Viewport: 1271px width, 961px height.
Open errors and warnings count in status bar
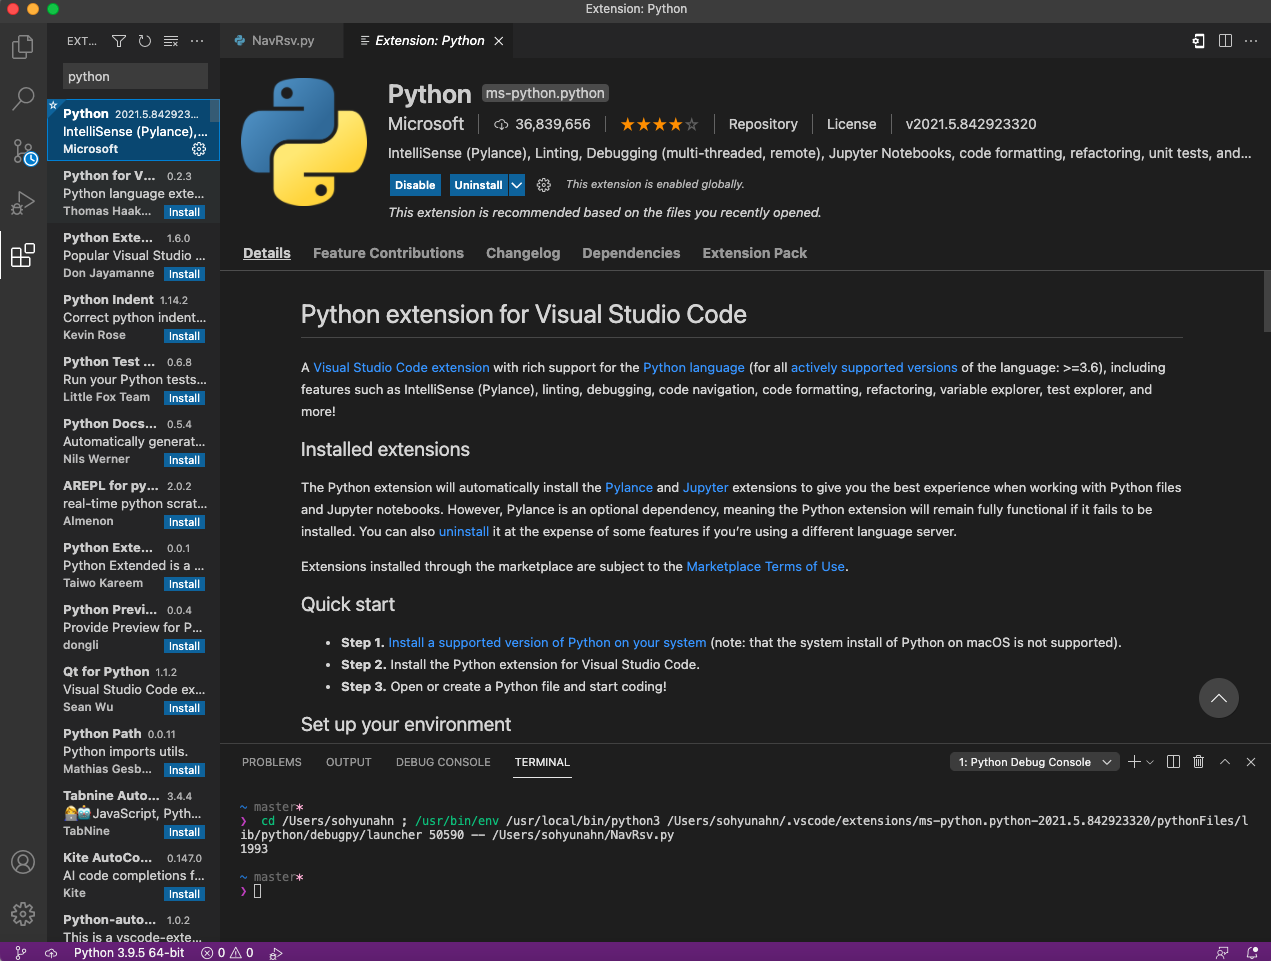coord(227,953)
